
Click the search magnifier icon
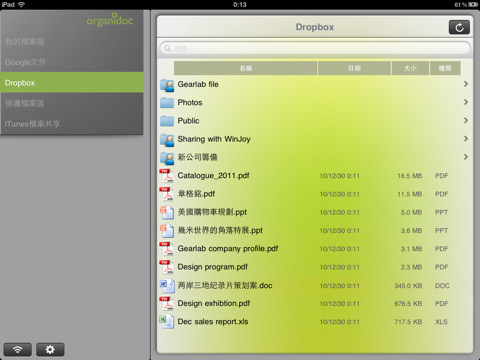167,48
